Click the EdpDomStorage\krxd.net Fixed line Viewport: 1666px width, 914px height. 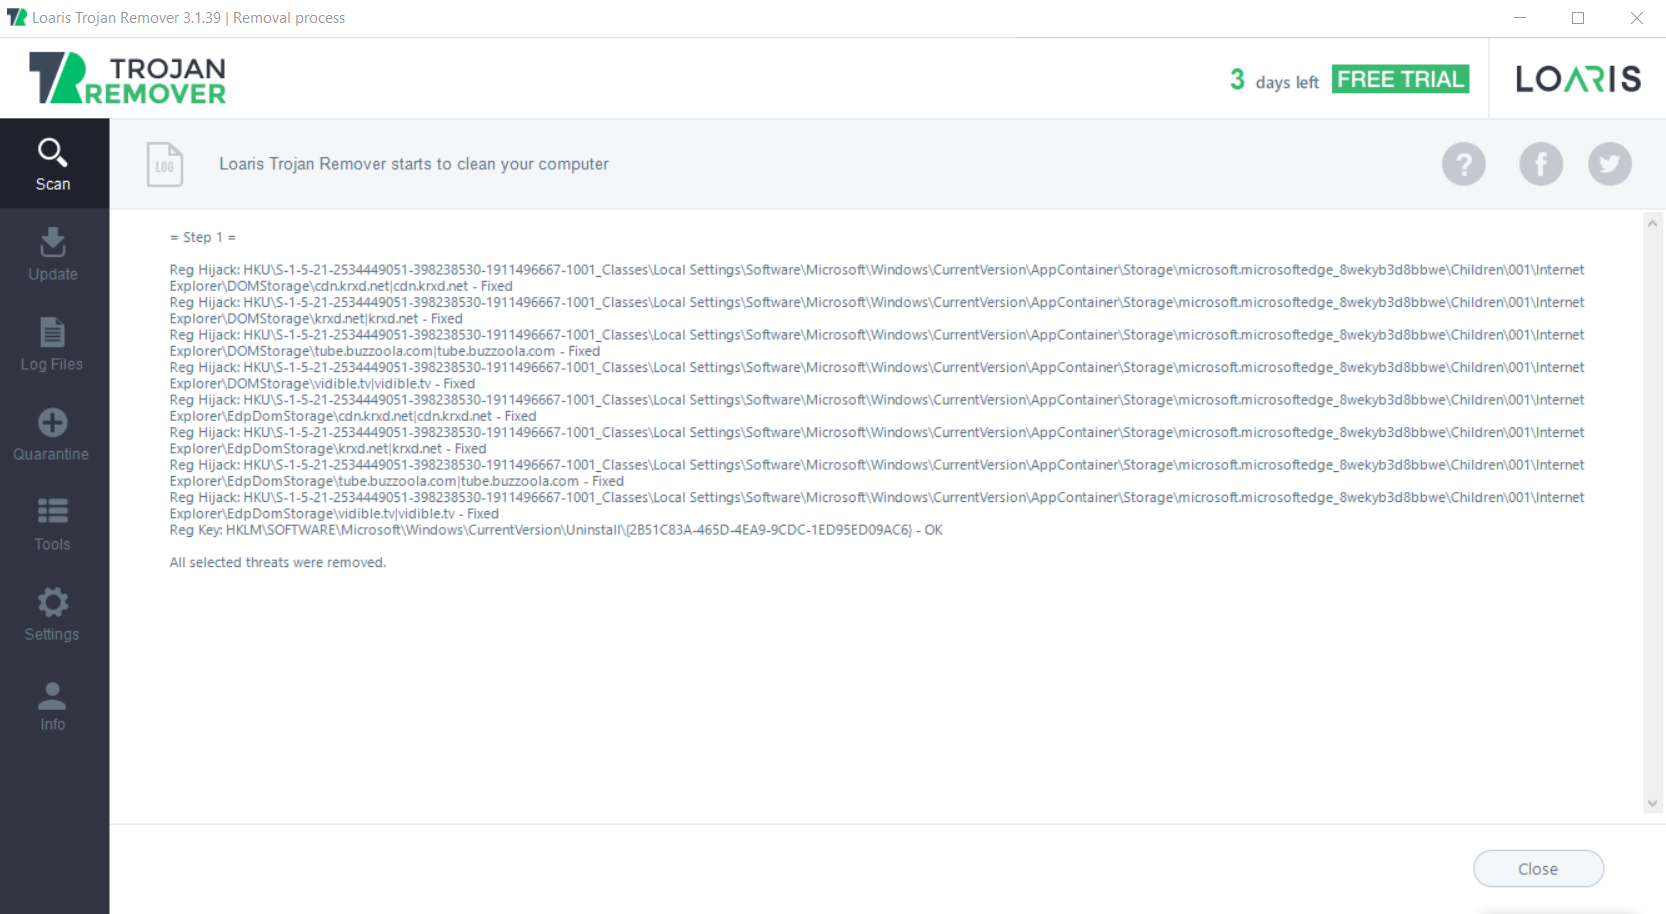click(x=328, y=449)
